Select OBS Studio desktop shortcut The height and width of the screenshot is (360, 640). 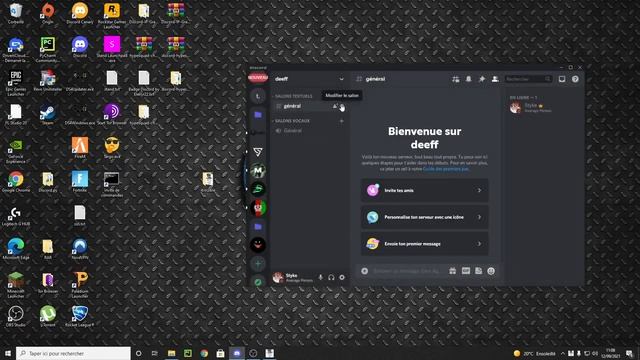pos(16,317)
